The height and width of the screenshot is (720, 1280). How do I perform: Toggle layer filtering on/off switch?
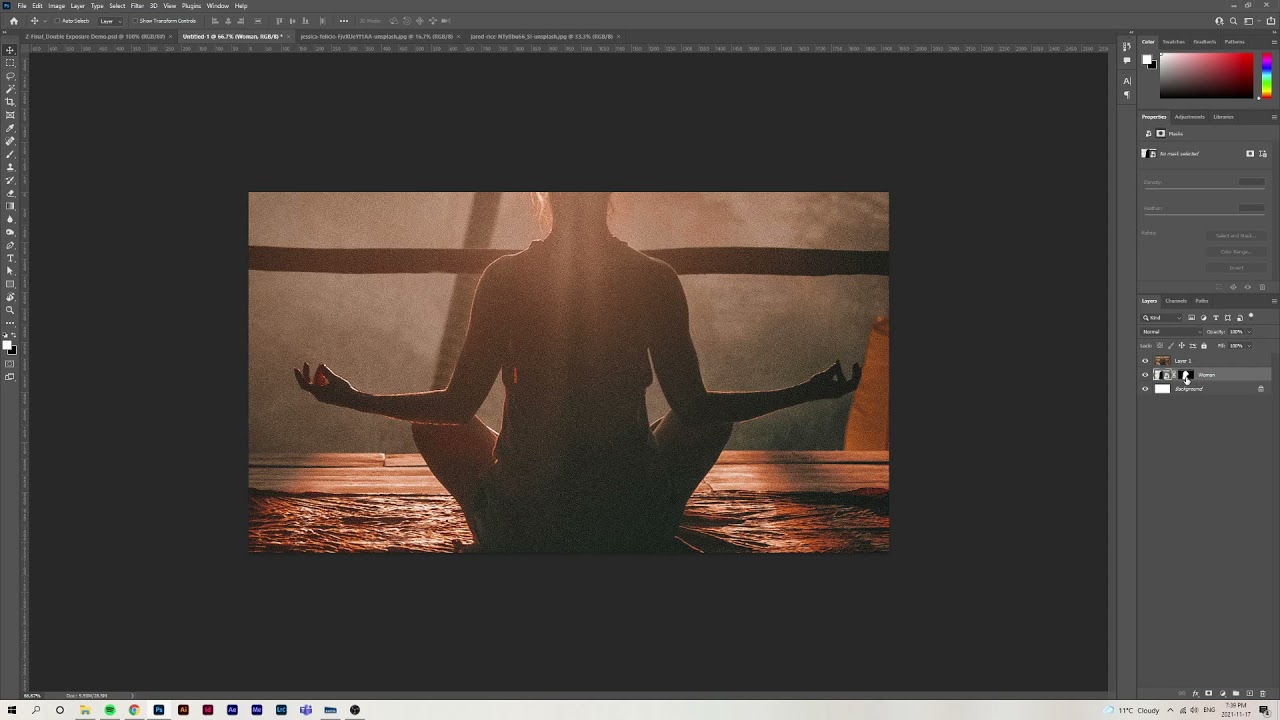tap(1251, 317)
